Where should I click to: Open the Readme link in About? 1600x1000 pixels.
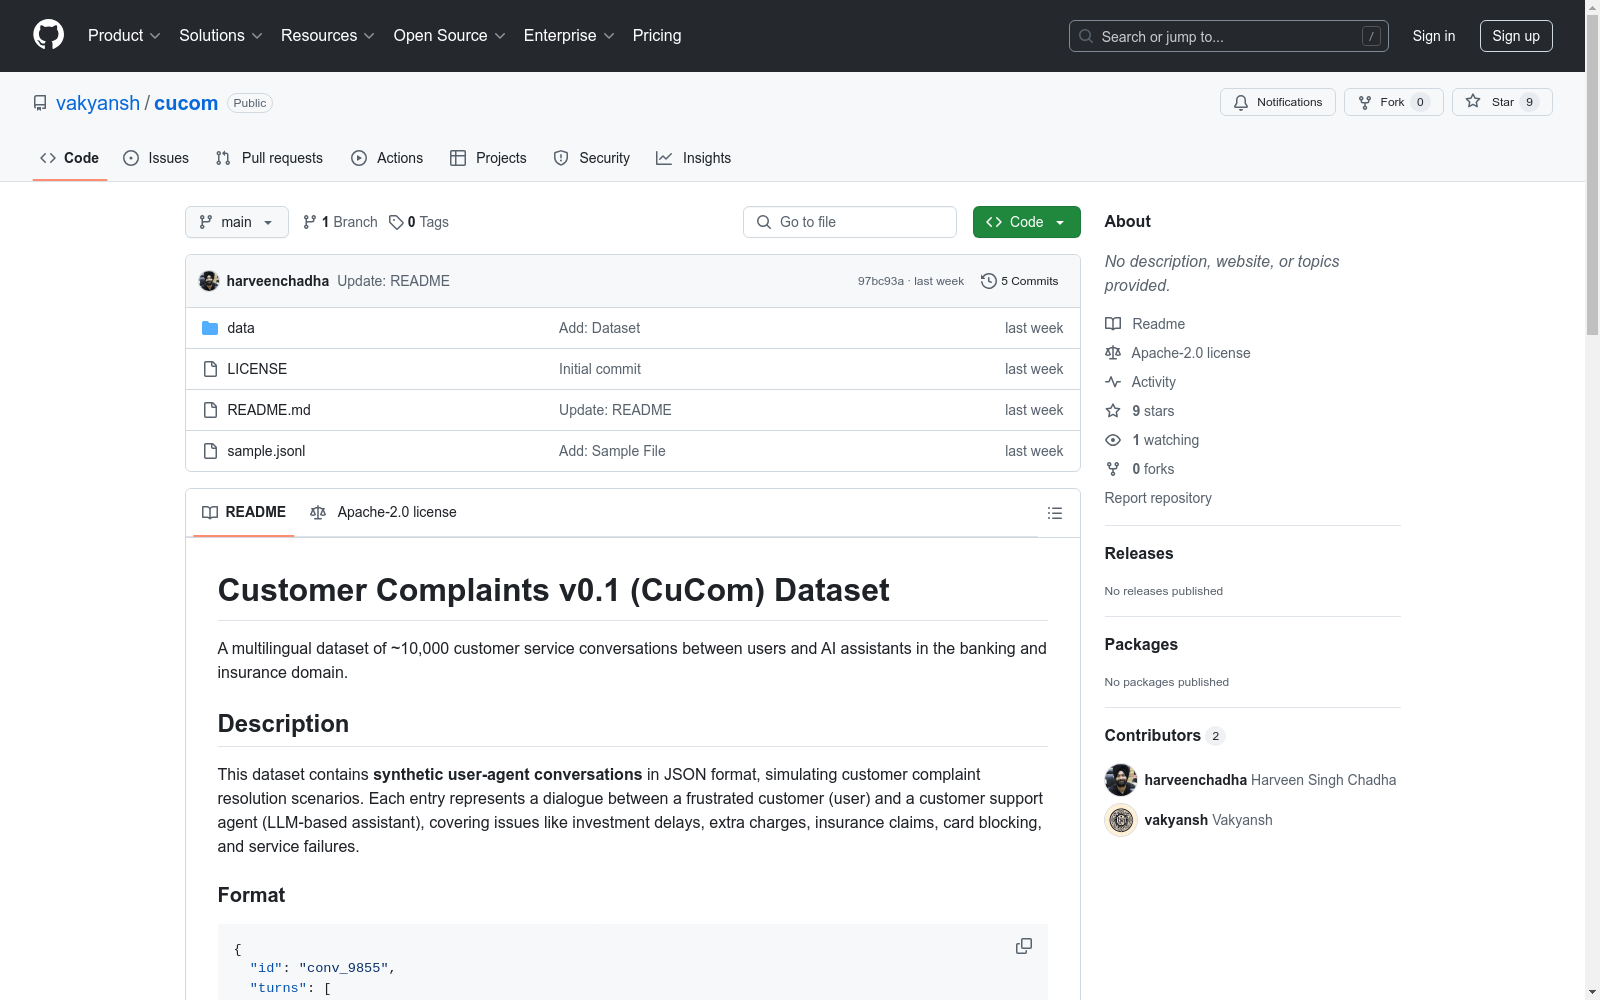pyautogui.click(x=1145, y=324)
